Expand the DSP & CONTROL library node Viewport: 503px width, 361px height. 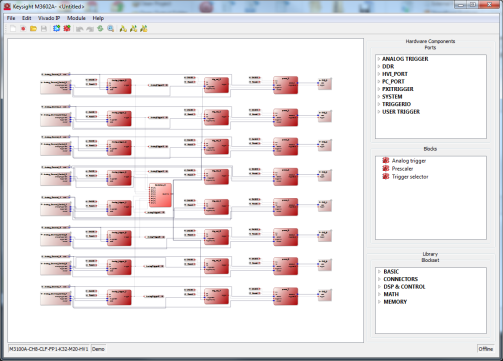379,287
